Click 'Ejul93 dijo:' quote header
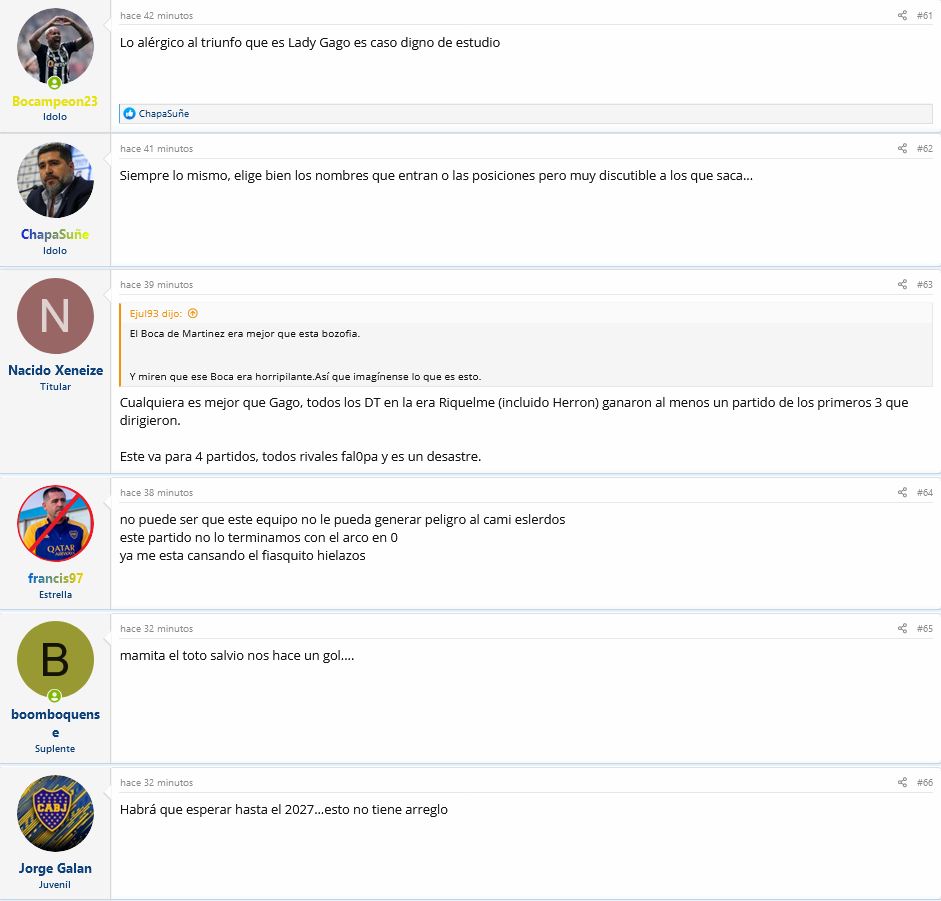This screenshot has height=901, width=941. (x=155, y=313)
